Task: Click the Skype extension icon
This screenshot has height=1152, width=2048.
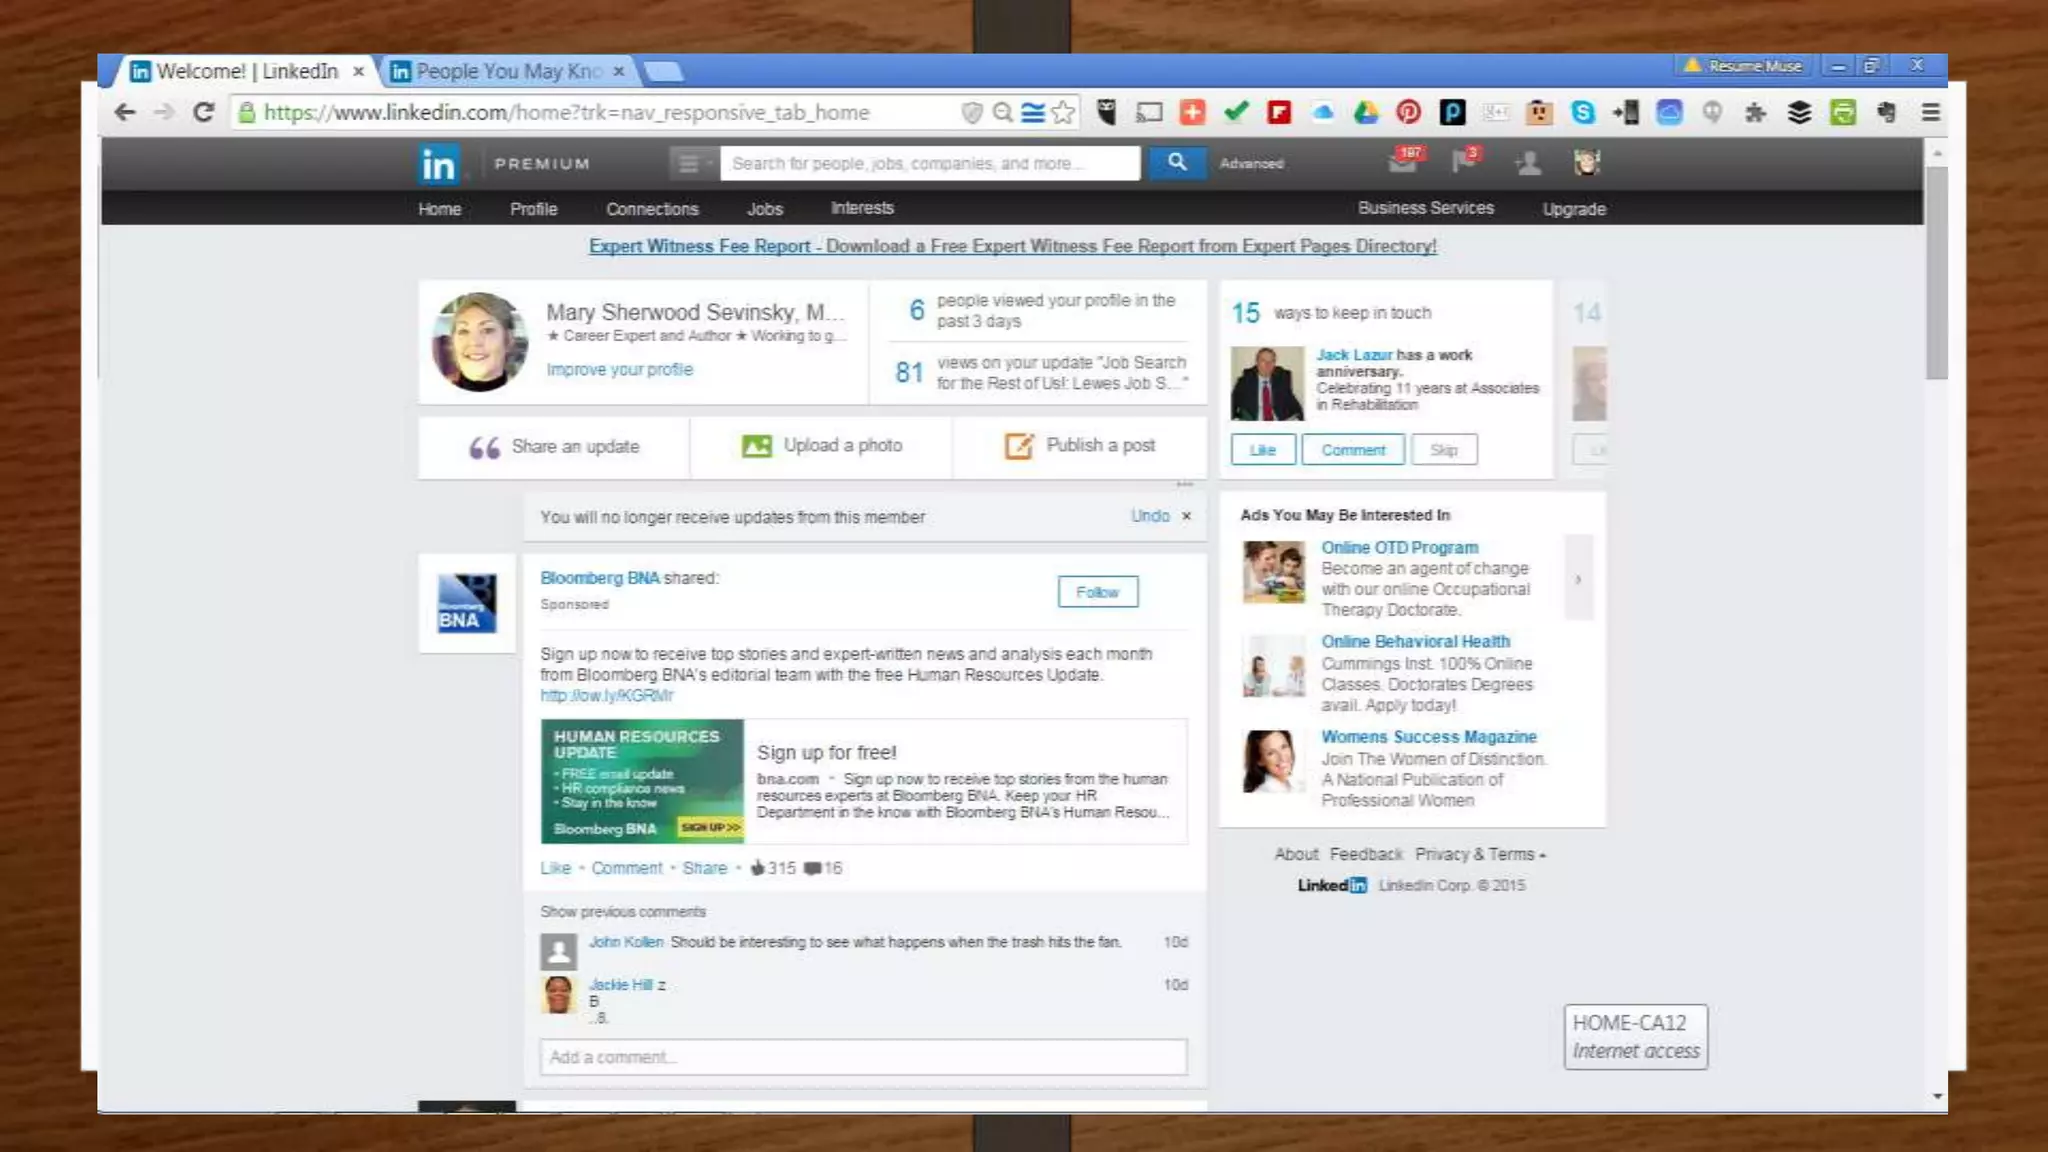Action: pyautogui.click(x=1582, y=112)
